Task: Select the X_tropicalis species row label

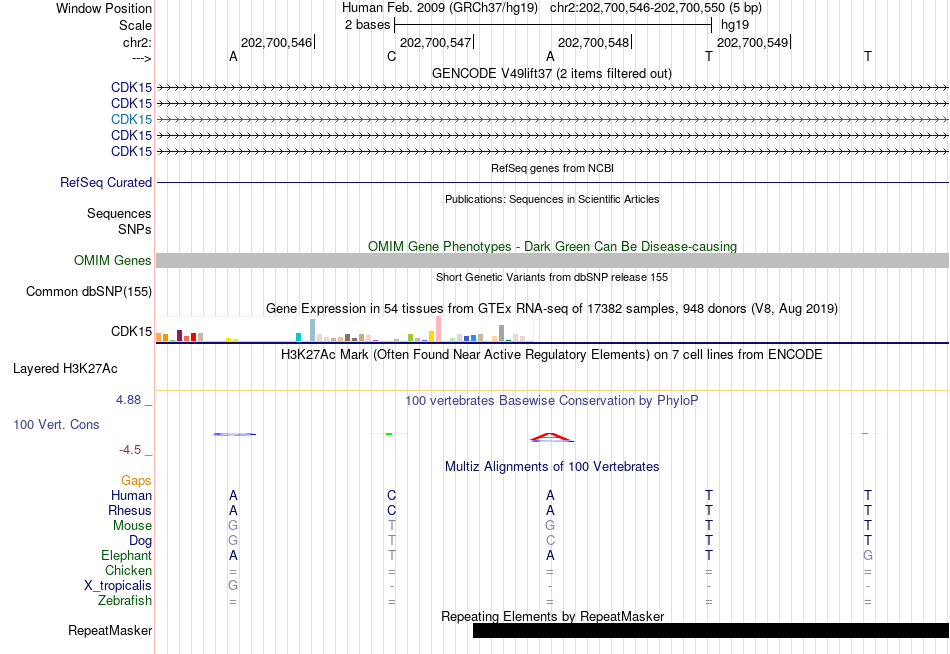Action: [x=118, y=586]
